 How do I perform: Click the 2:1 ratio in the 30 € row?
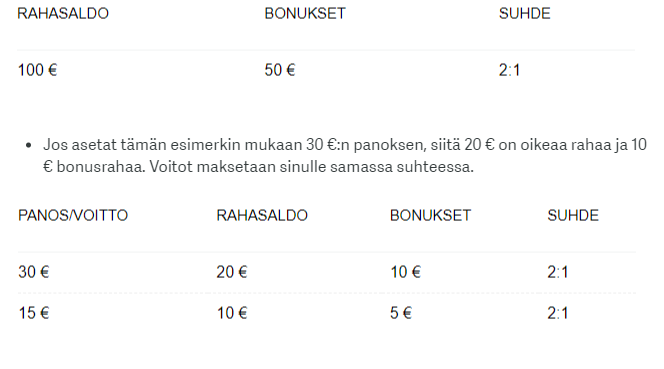point(558,272)
